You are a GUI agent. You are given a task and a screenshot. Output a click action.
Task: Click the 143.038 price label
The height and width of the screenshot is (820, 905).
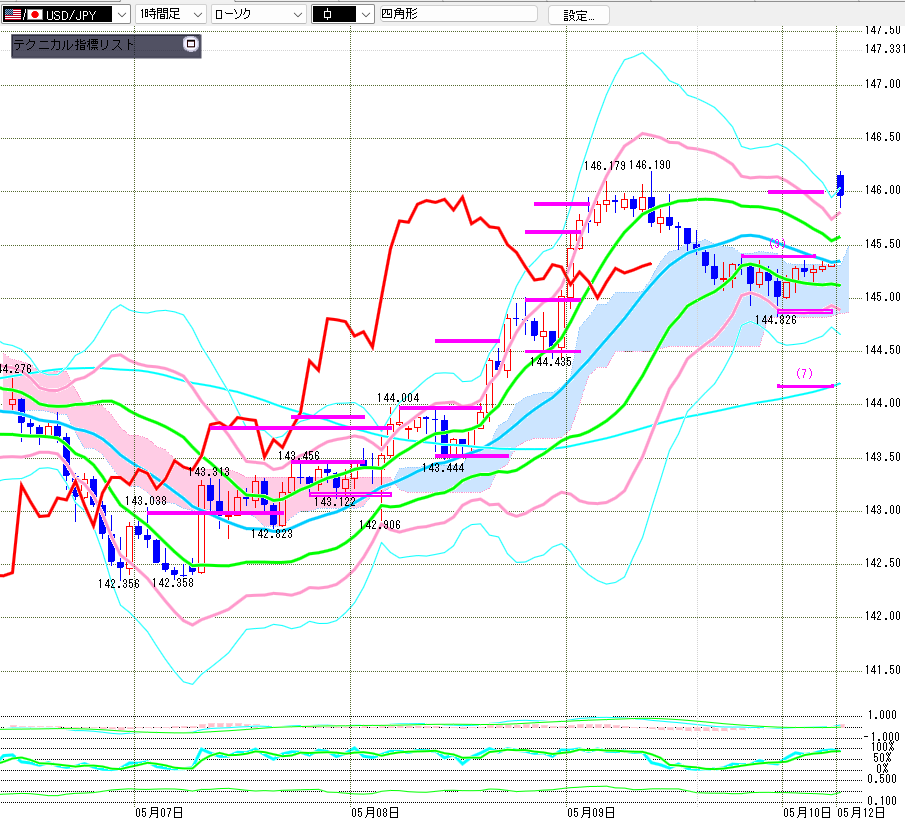click(x=146, y=501)
